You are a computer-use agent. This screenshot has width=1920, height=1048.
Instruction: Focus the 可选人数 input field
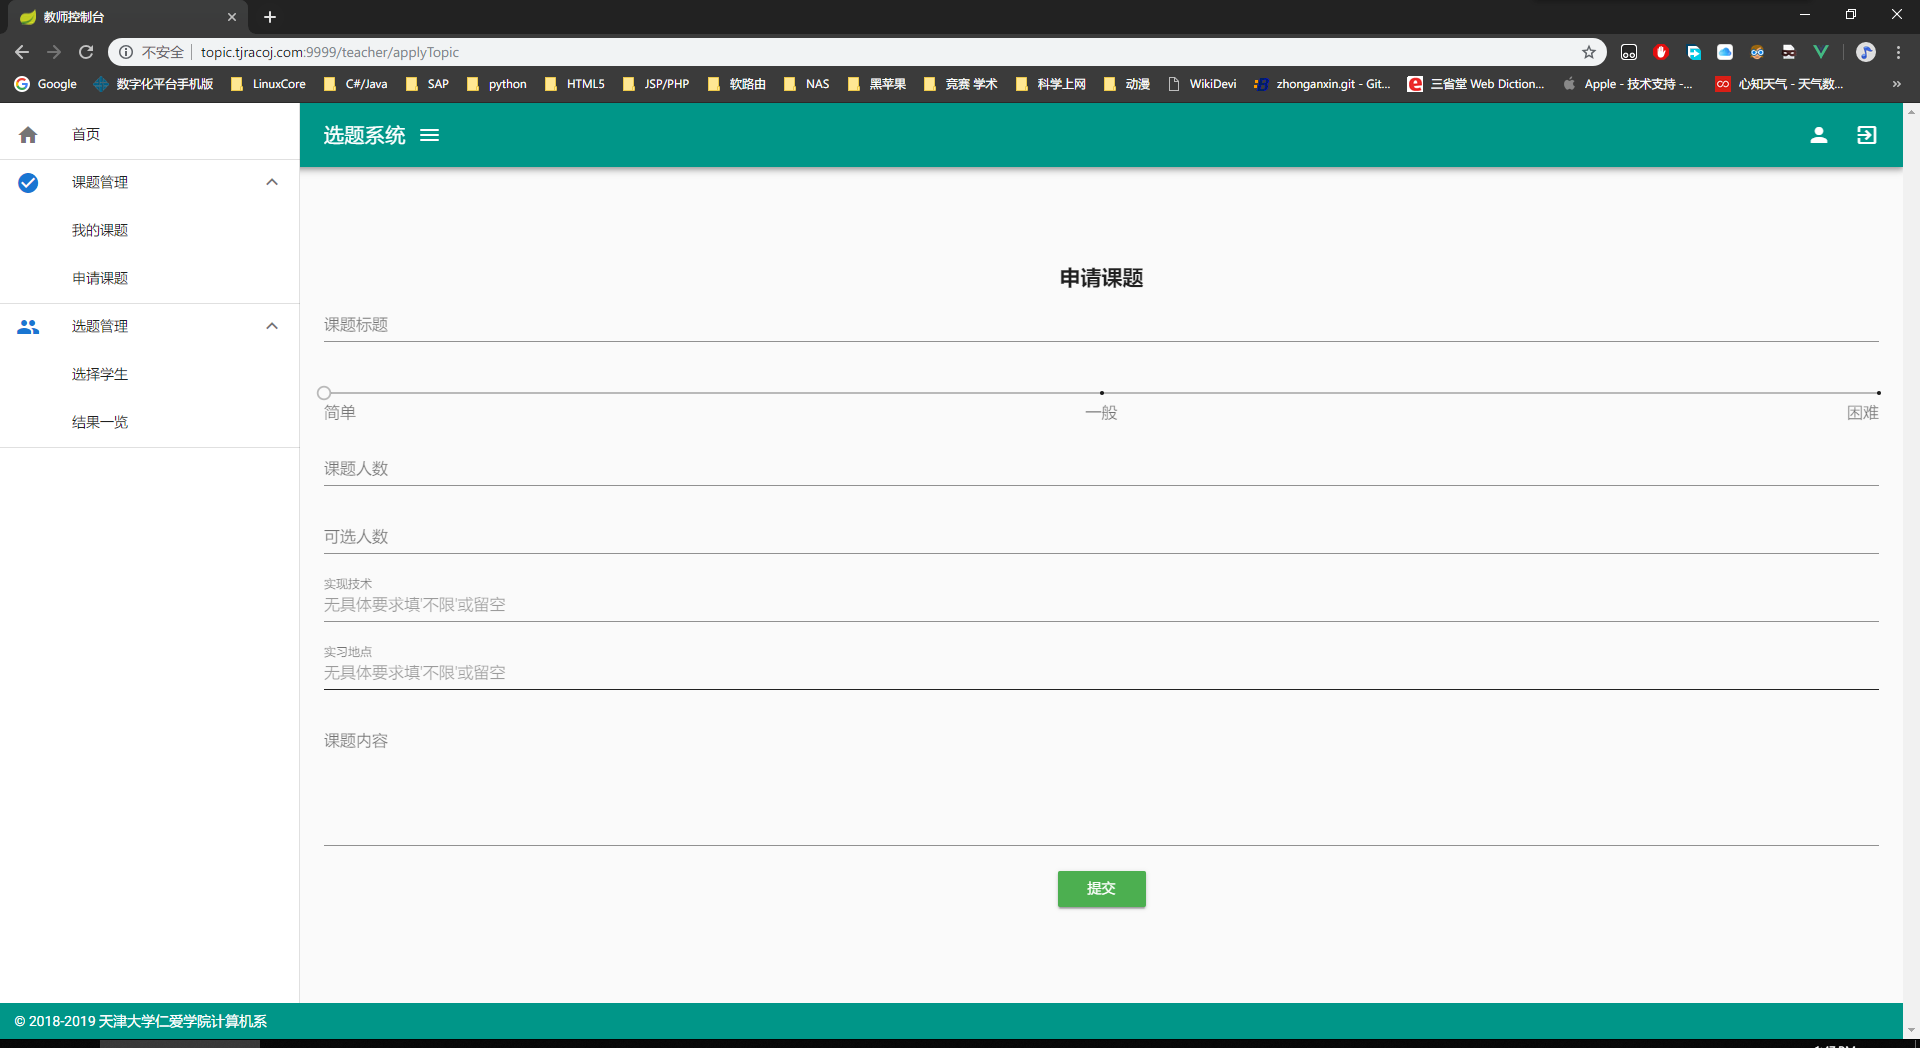coord(1101,537)
